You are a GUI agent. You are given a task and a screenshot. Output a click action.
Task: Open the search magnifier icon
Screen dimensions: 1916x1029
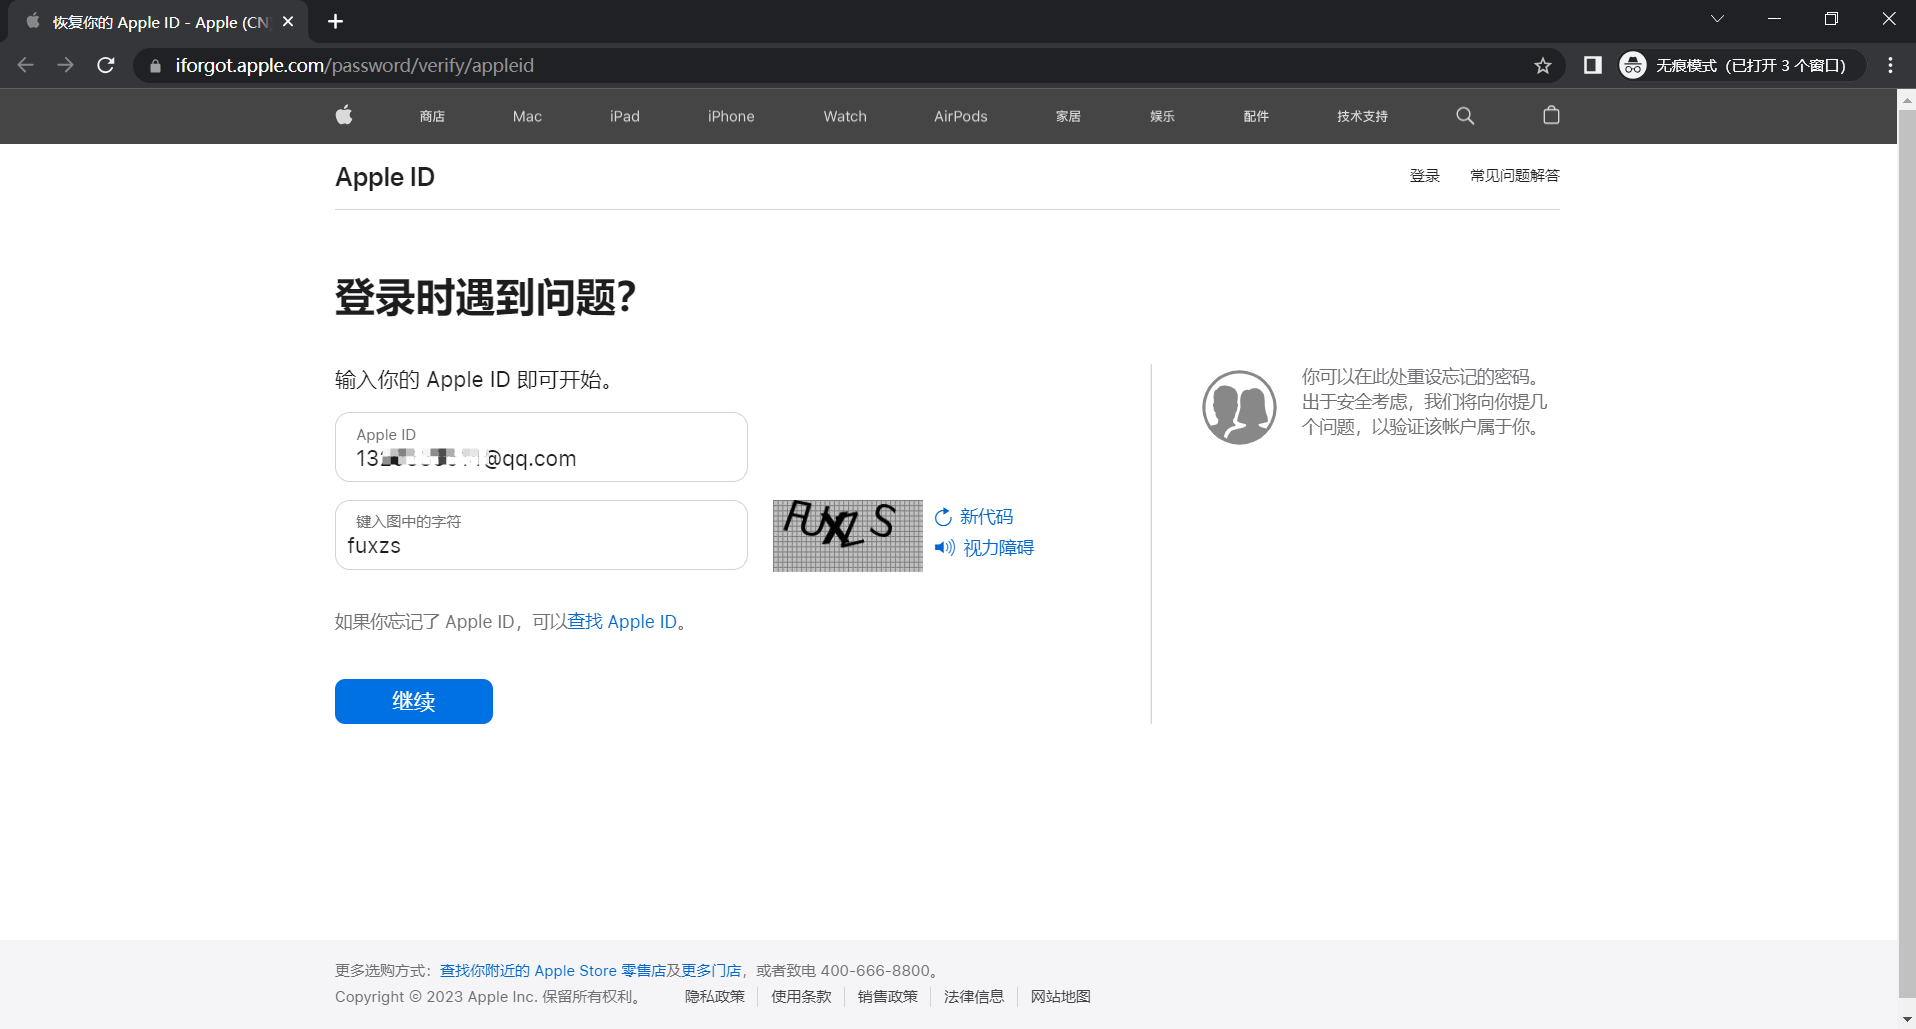click(1465, 116)
